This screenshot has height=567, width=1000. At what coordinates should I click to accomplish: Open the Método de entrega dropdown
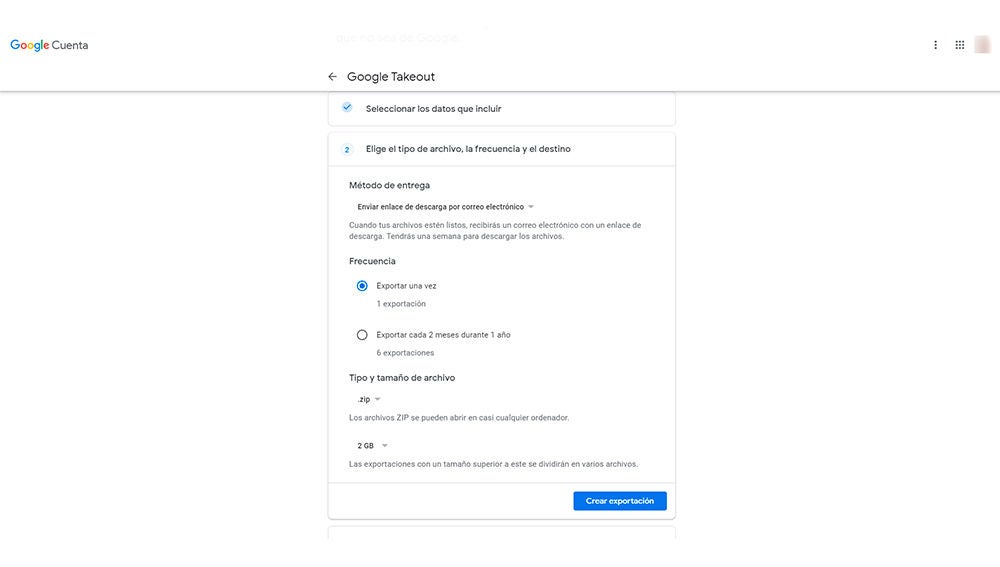[445, 207]
